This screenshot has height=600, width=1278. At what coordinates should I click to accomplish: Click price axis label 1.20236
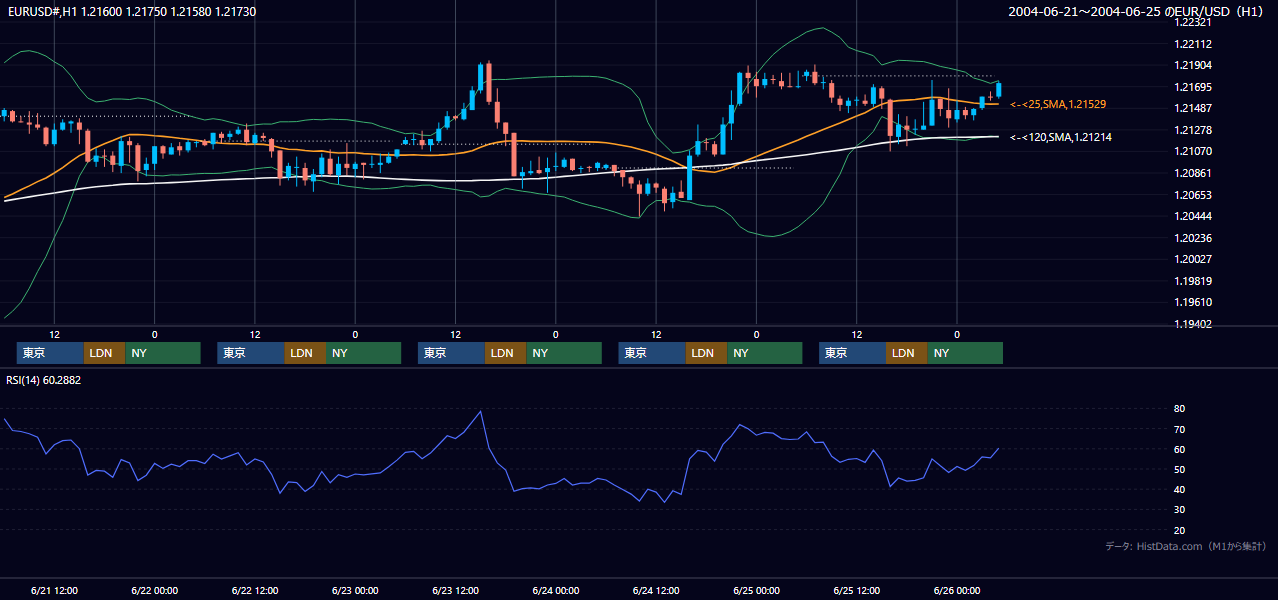tap(1194, 238)
